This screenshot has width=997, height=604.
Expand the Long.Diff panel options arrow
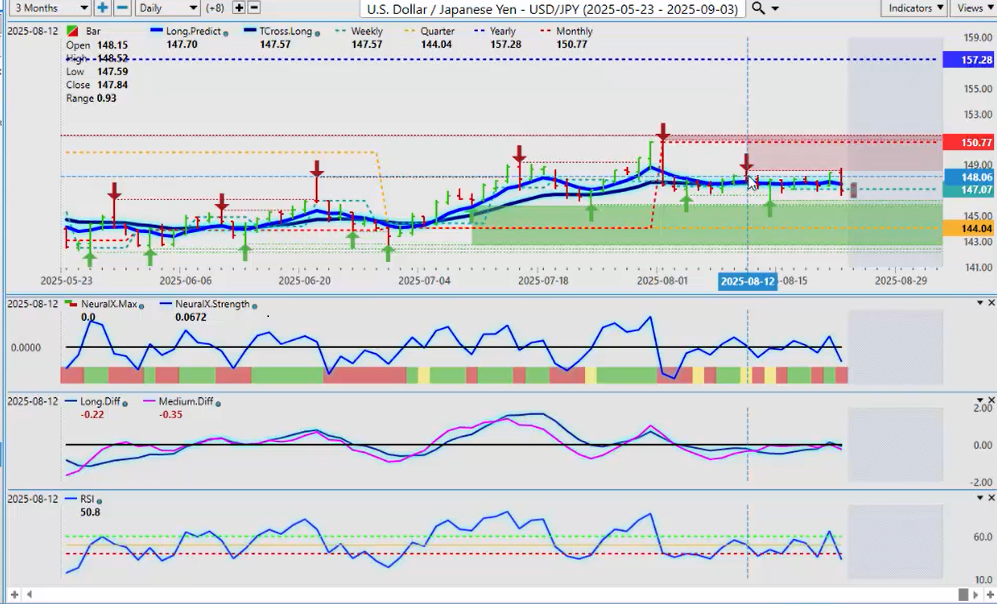978,400
